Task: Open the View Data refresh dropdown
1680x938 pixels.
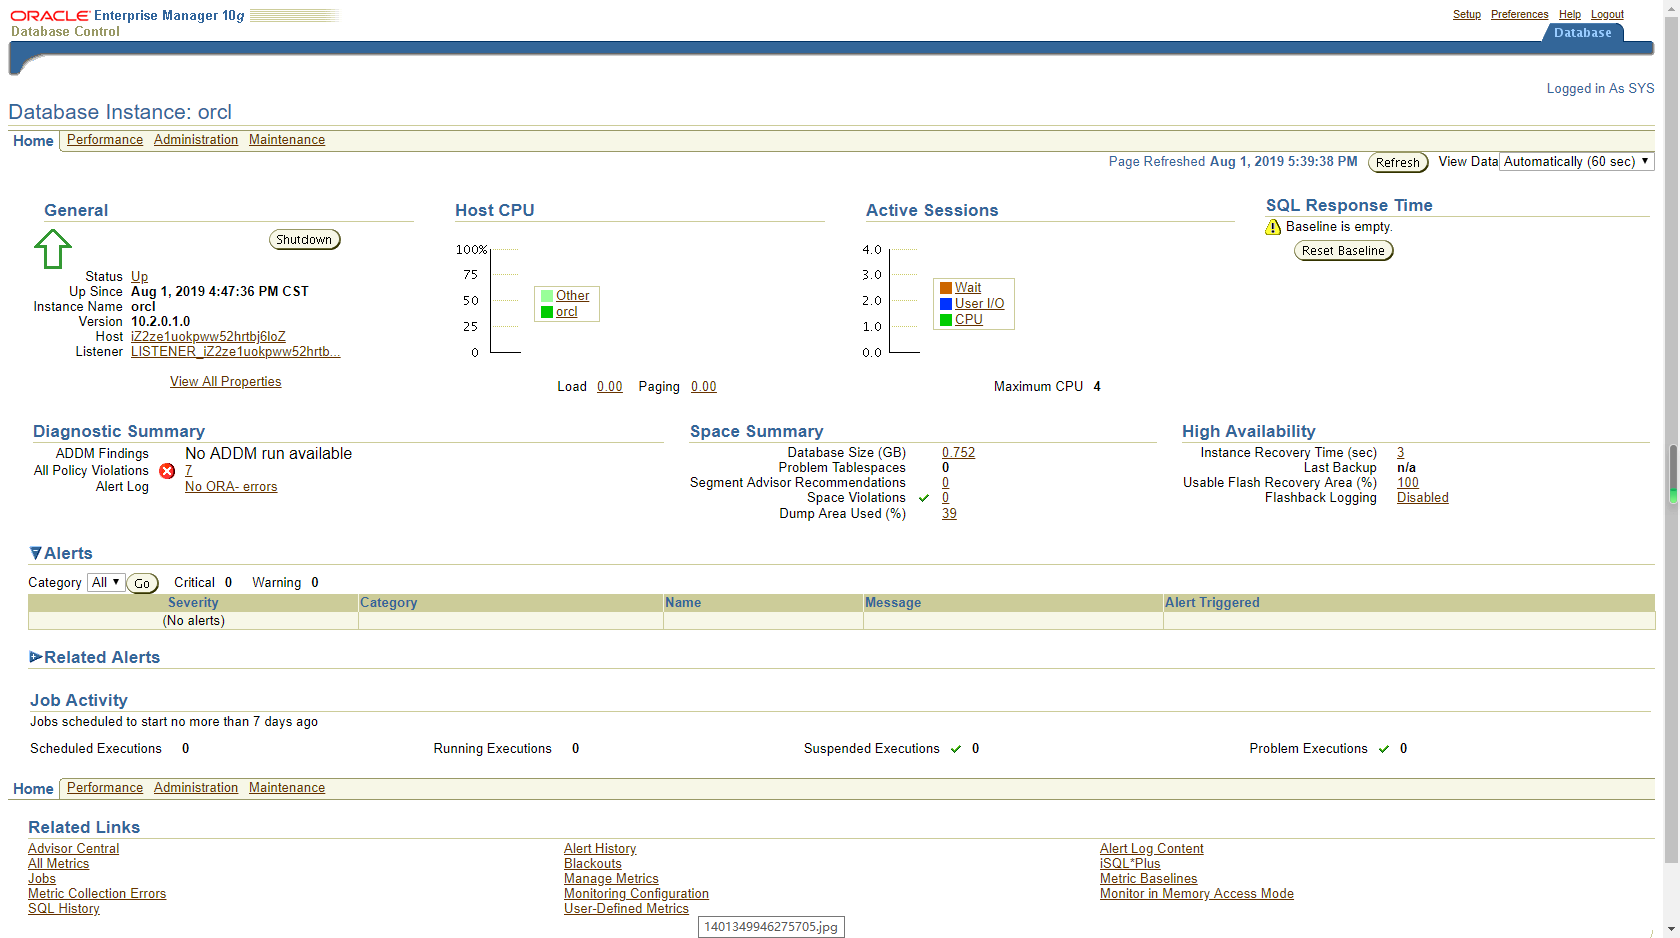Action: 1577,161
